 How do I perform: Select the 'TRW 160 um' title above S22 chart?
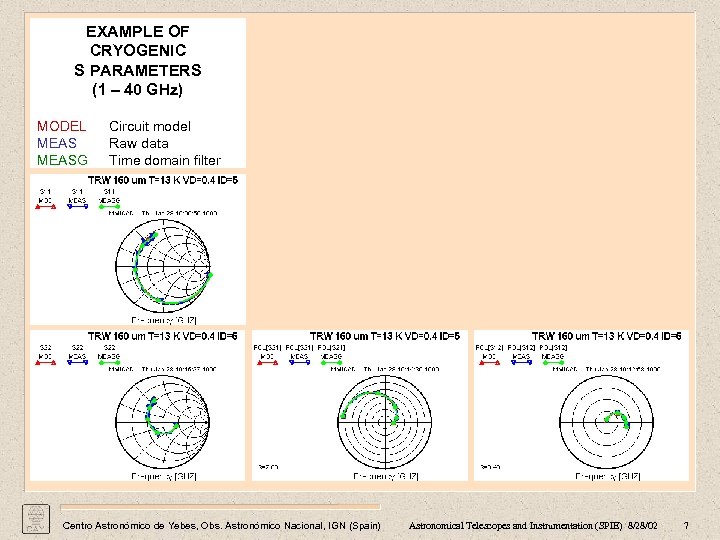click(163, 336)
